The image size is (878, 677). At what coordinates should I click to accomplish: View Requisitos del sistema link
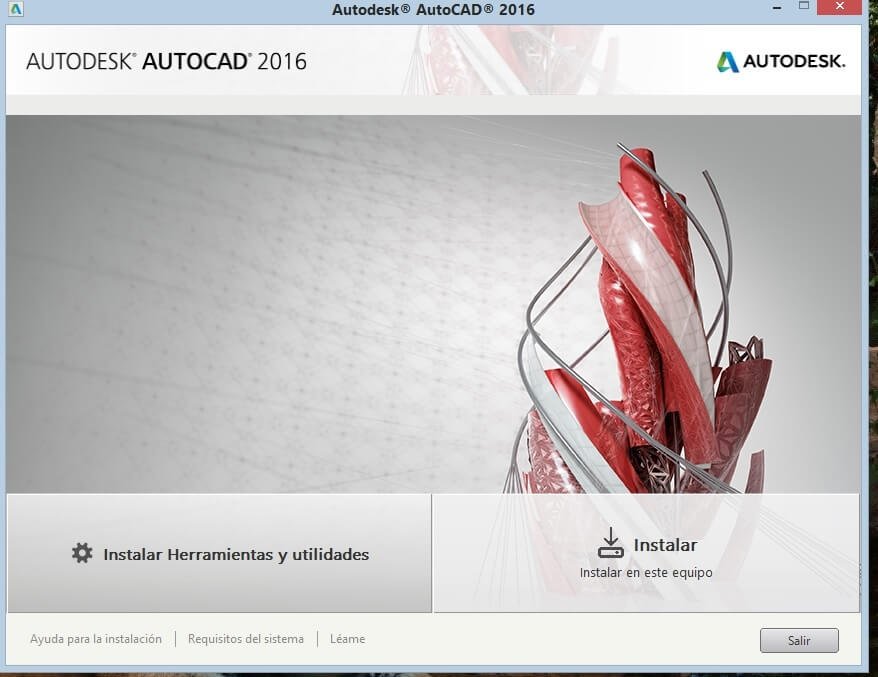tap(246, 639)
